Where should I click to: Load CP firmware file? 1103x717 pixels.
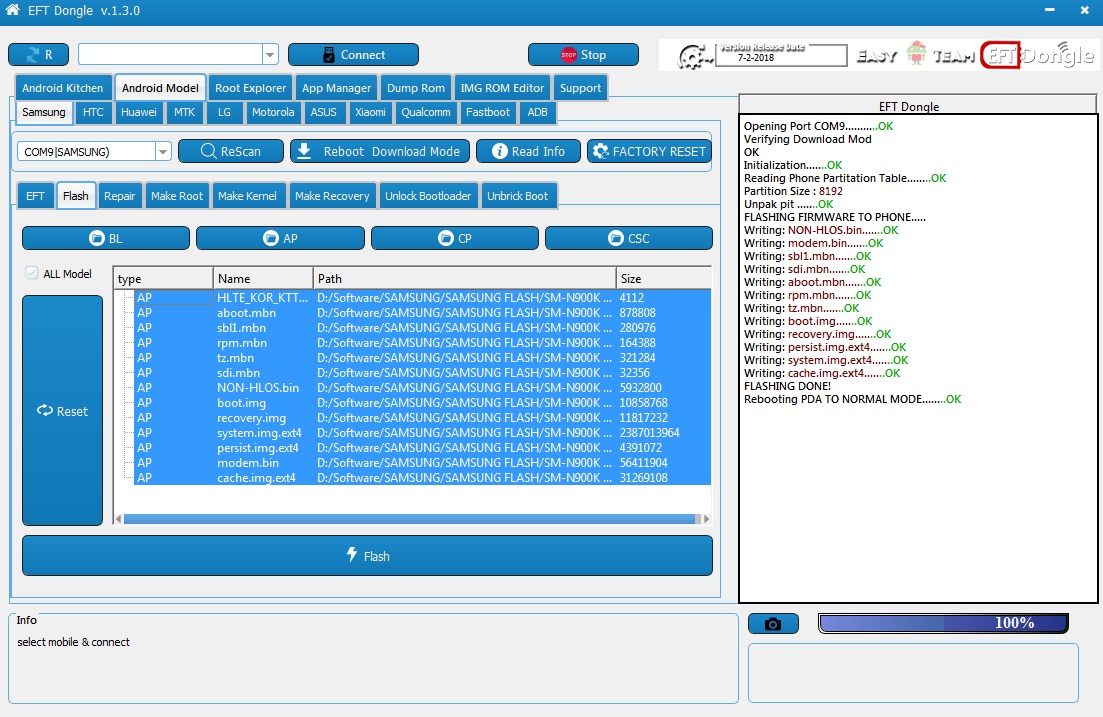coord(454,239)
